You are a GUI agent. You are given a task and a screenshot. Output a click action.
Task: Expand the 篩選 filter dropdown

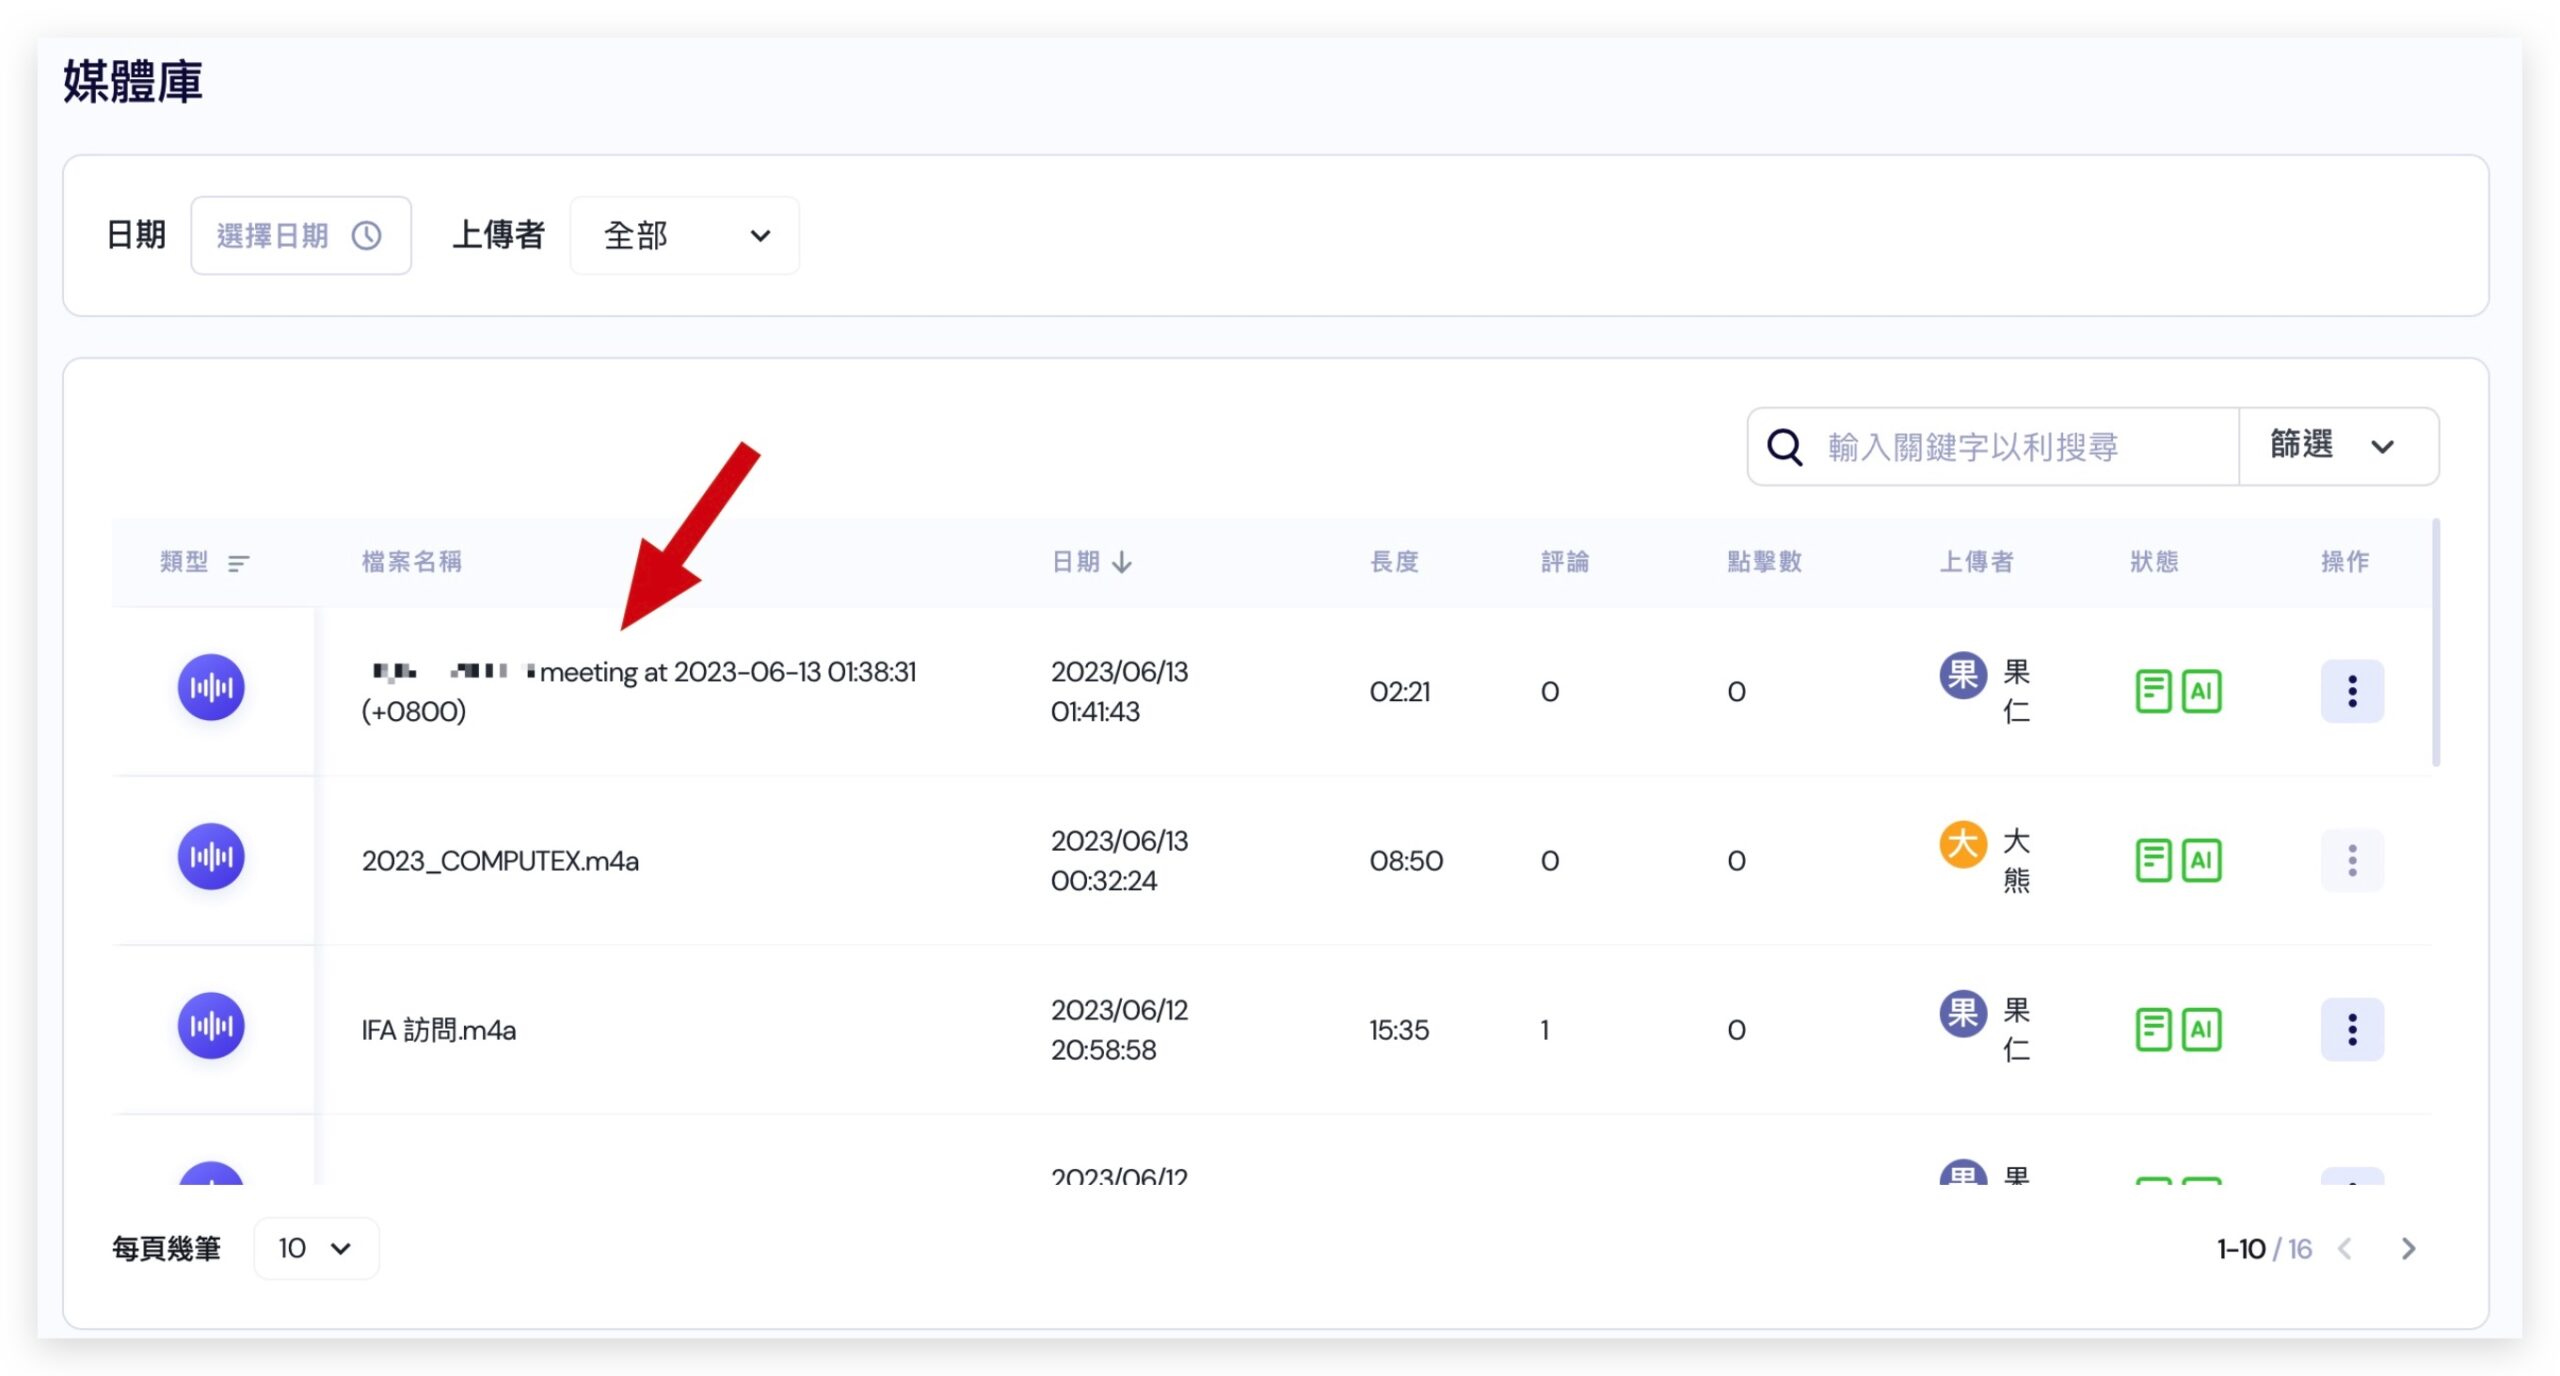(x=2338, y=446)
